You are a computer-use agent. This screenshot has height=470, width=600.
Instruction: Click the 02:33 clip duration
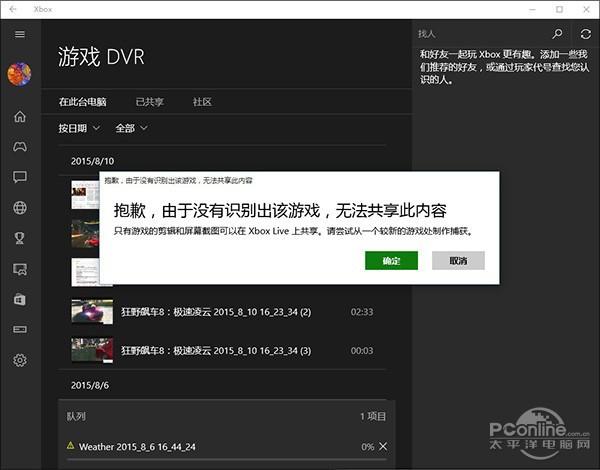362,312
